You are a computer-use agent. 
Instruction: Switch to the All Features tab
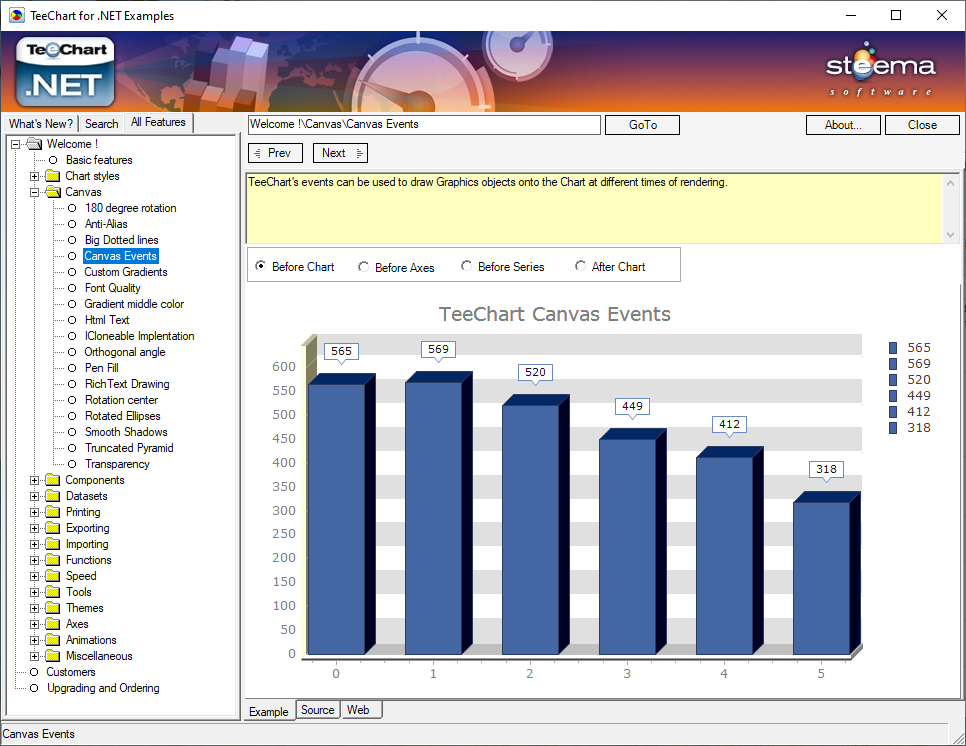coord(158,123)
